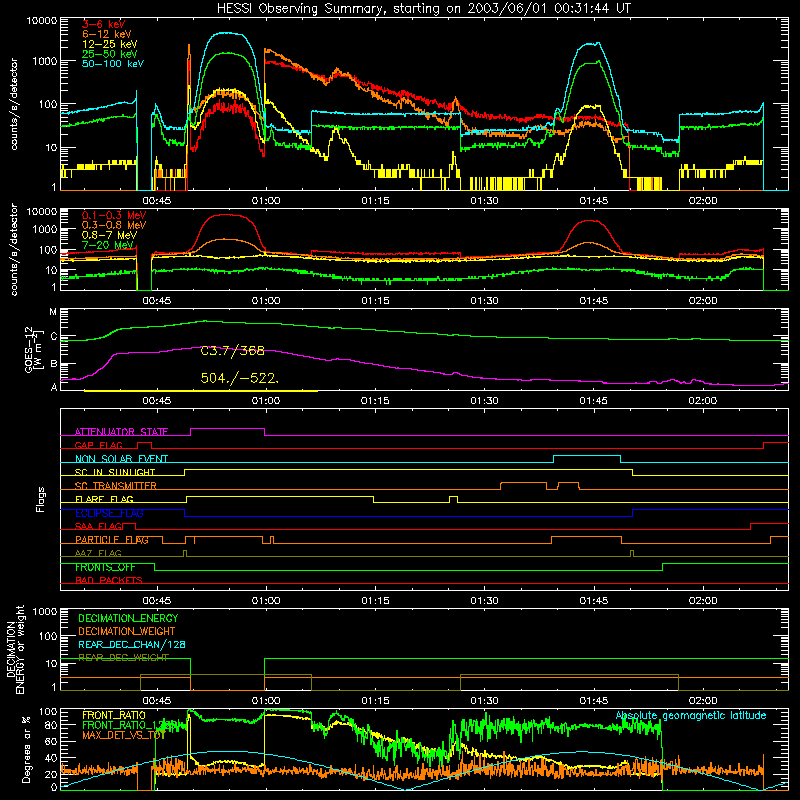Click the REAR_DEC_CHAN/128 legend label

(132, 645)
